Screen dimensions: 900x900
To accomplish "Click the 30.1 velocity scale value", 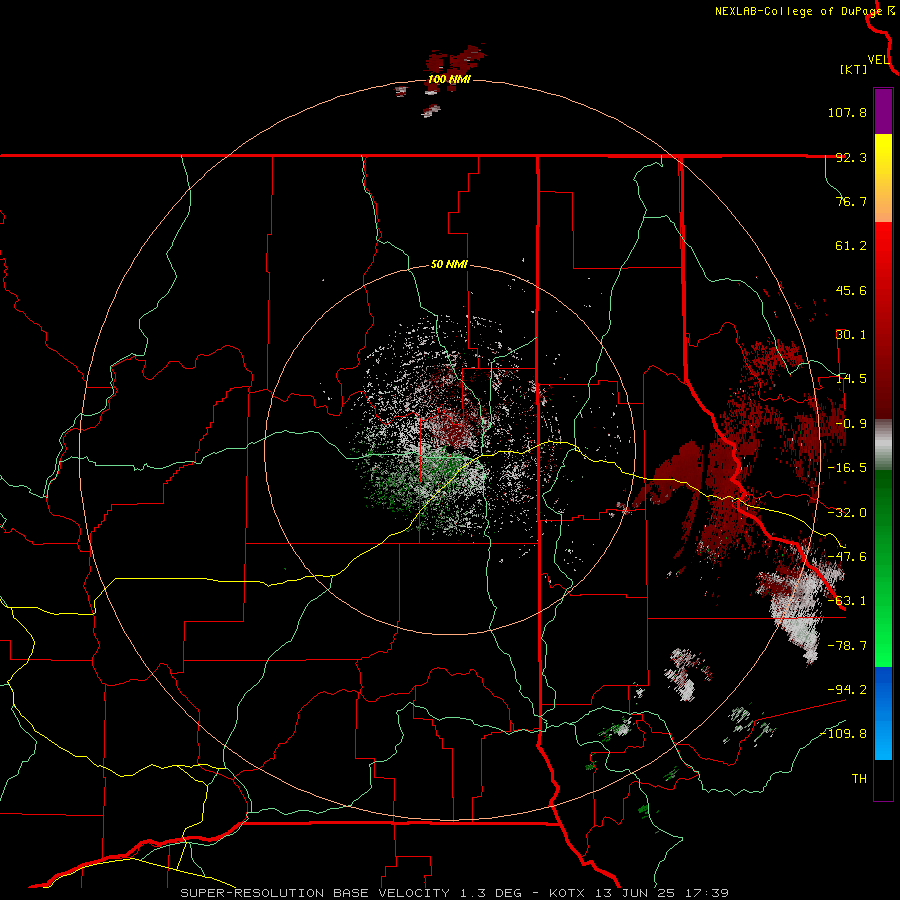I will pos(851,335).
